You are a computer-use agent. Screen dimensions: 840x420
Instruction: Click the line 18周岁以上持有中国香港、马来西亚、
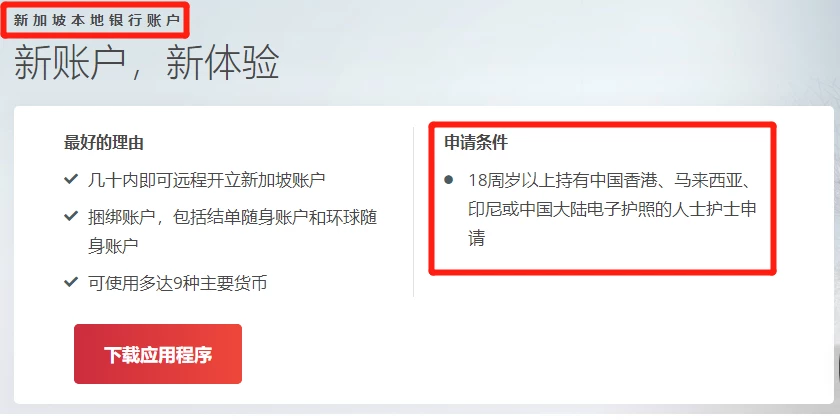[612, 179]
